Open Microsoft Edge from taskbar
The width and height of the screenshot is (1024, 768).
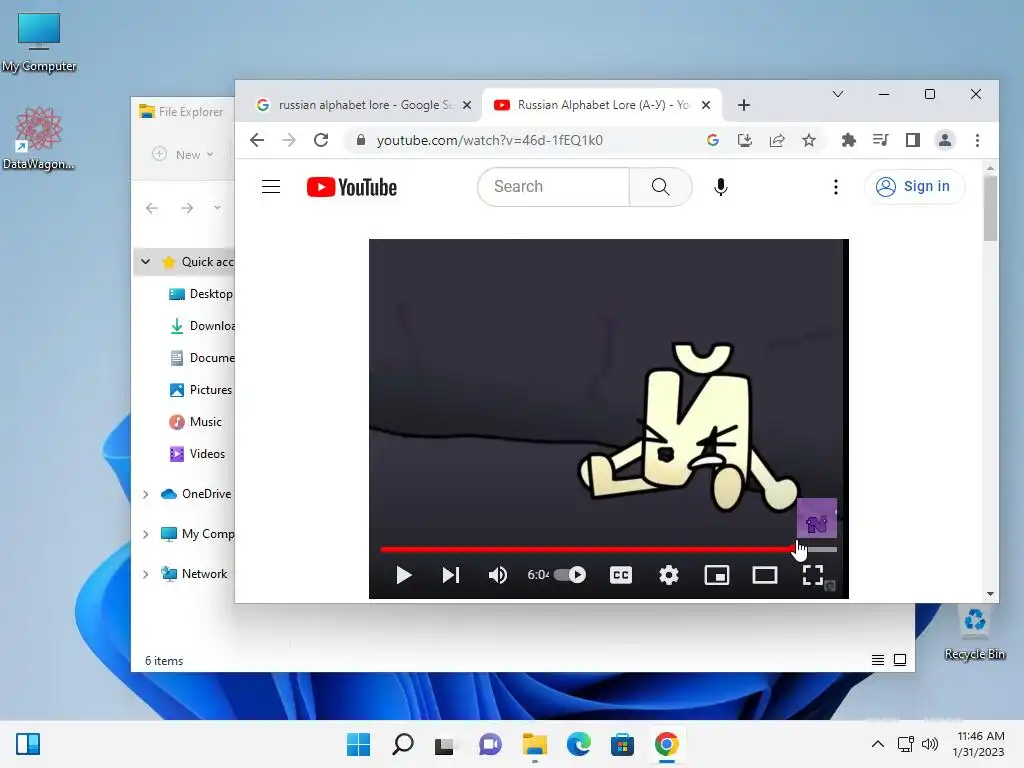pos(579,744)
